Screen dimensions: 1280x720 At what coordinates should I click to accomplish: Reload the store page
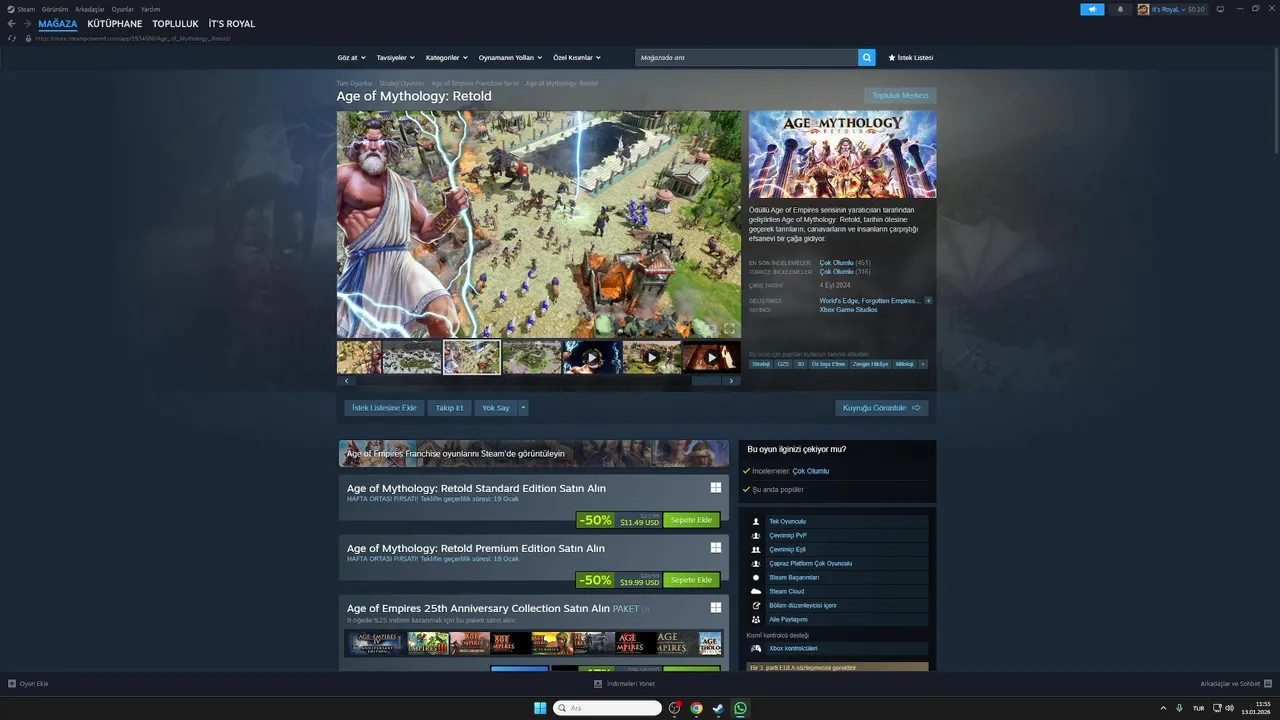click(12, 38)
